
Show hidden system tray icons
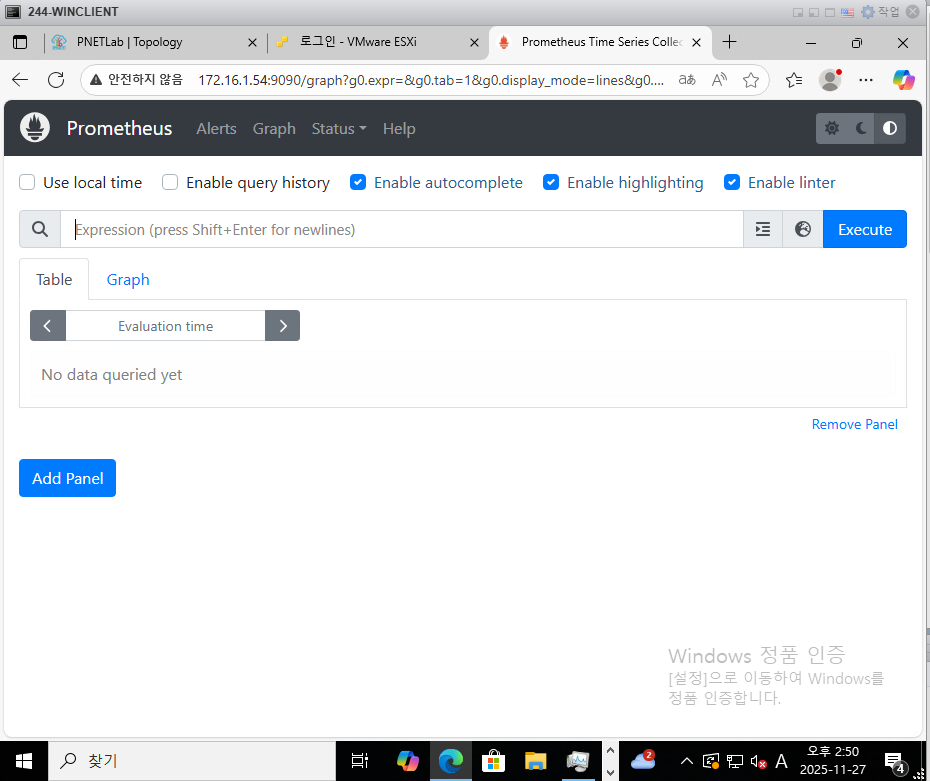(686, 761)
